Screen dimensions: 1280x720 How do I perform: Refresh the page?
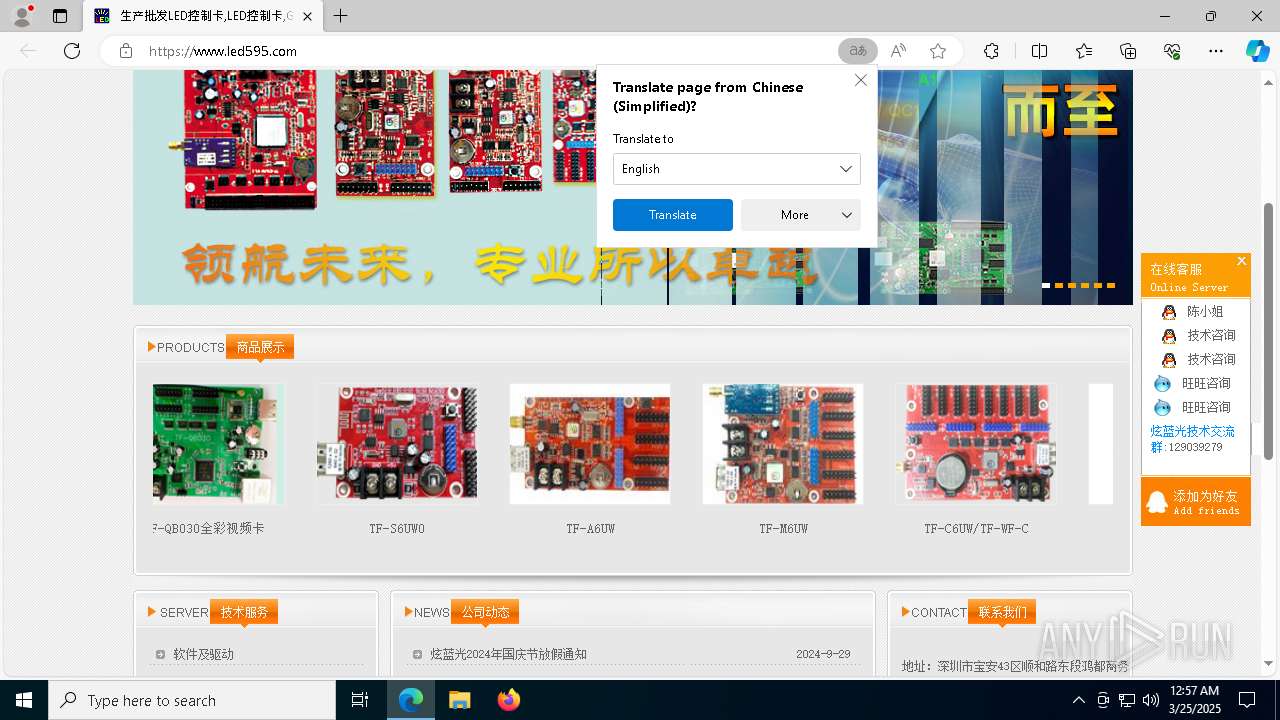tap(72, 51)
